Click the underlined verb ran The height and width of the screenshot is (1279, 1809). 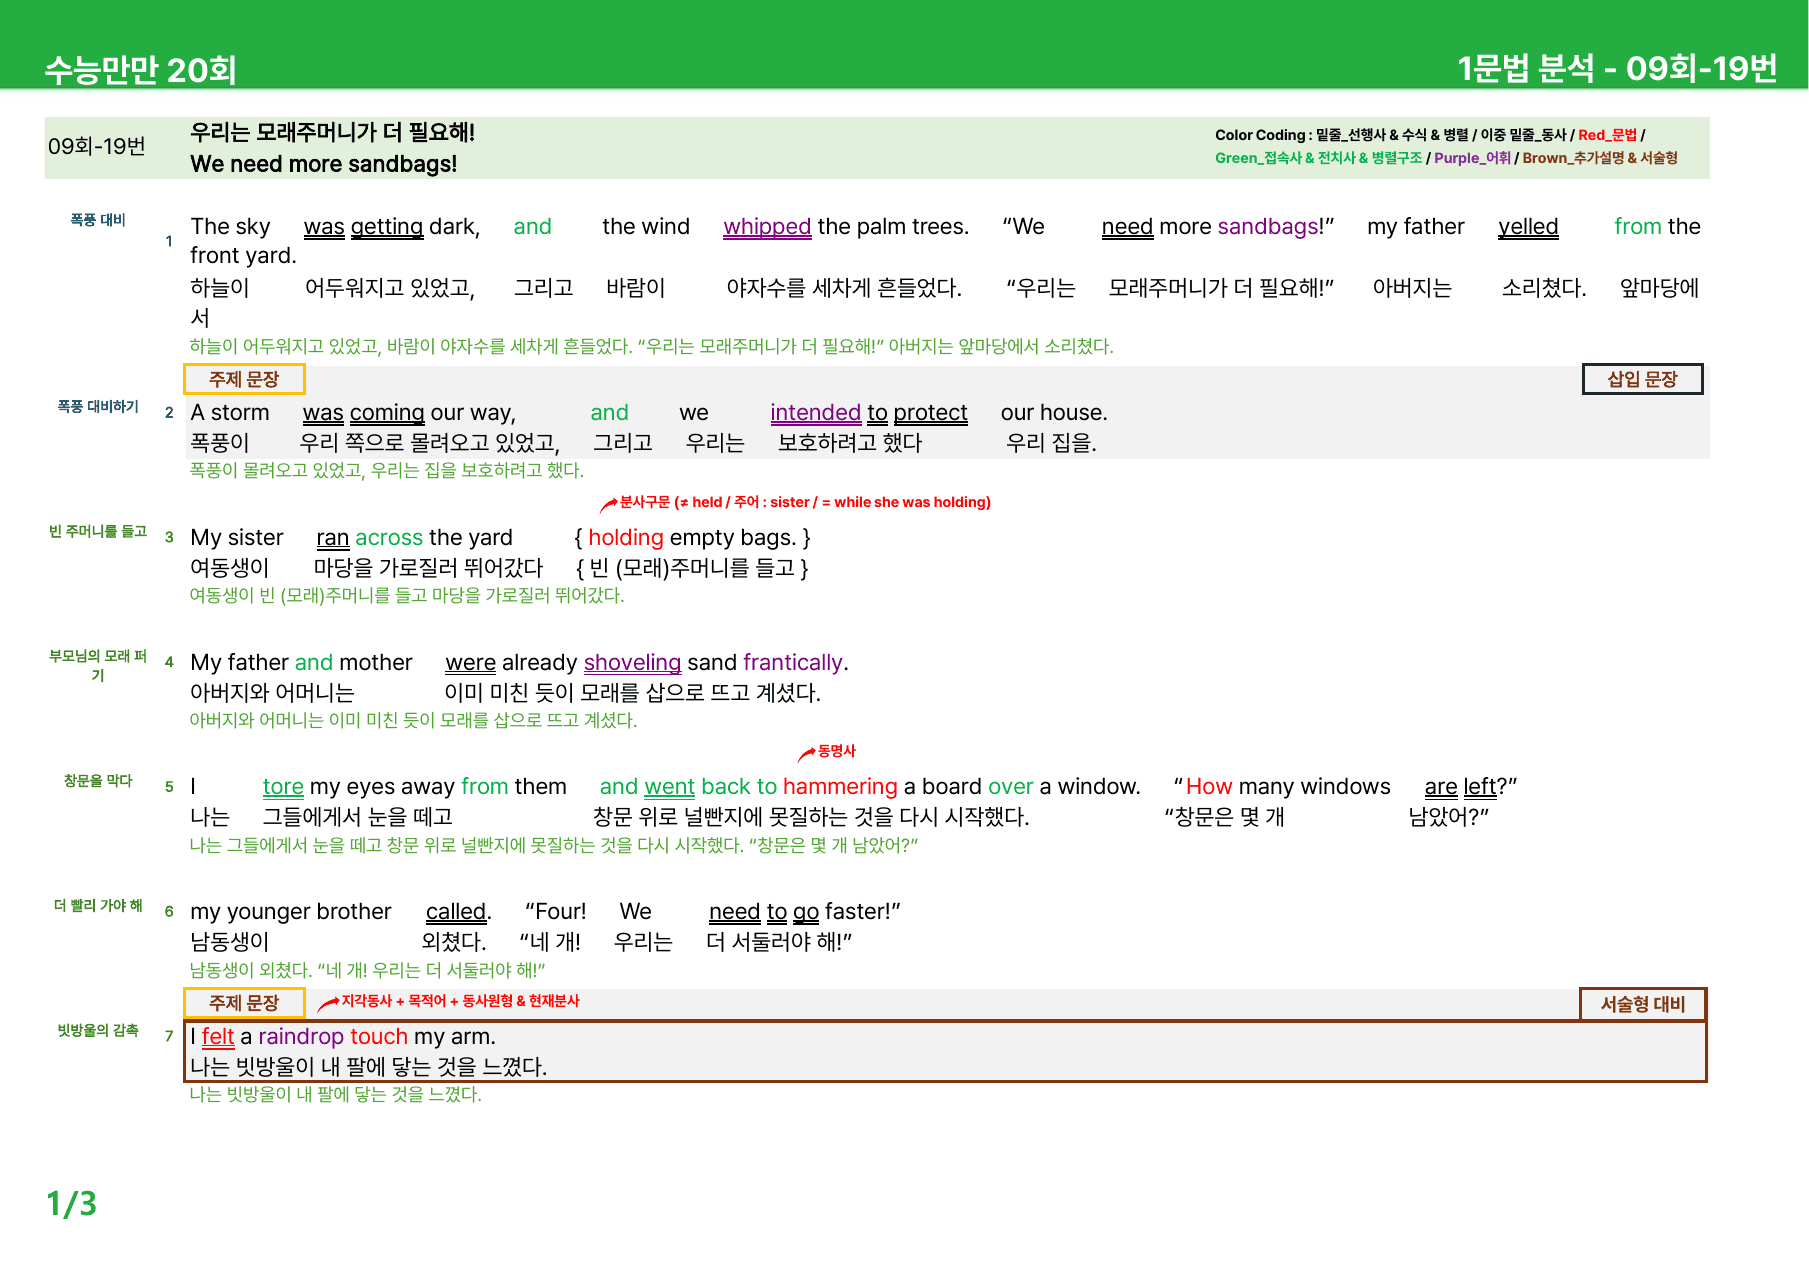click(x=333, y=538)
